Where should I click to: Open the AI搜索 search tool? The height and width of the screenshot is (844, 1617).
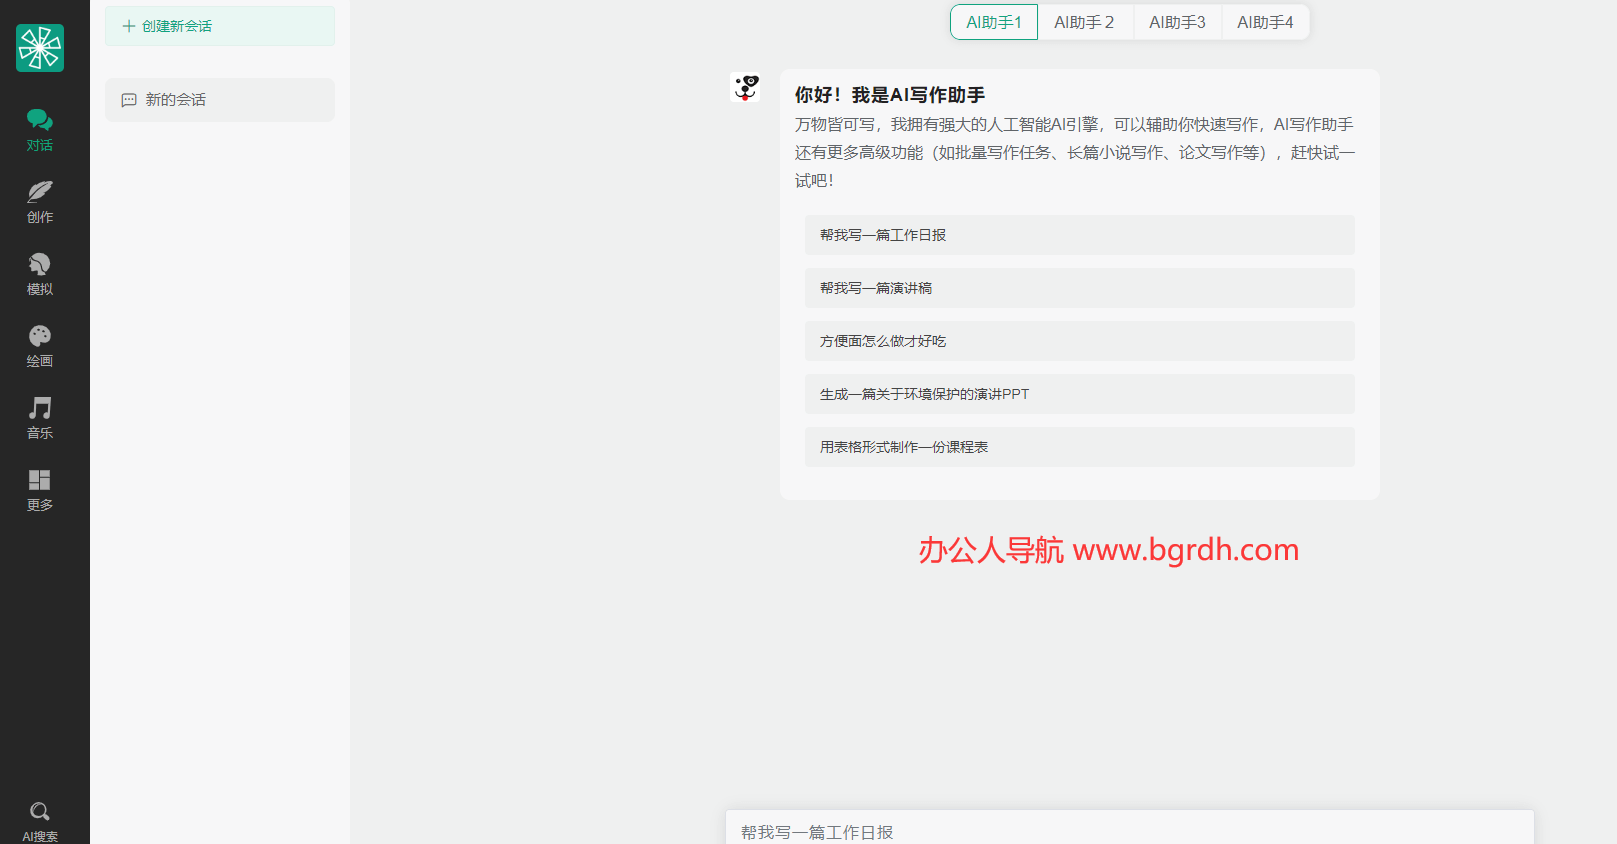40,820
